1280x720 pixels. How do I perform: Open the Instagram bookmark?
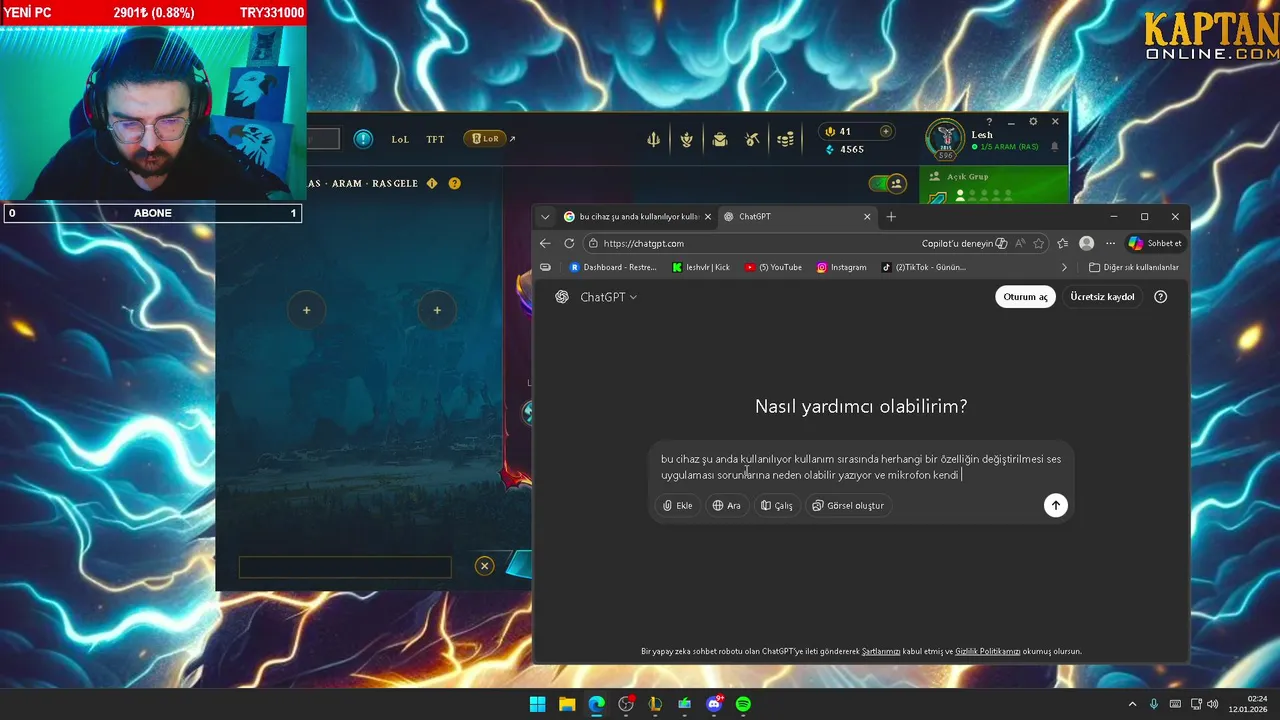[841, 267]
